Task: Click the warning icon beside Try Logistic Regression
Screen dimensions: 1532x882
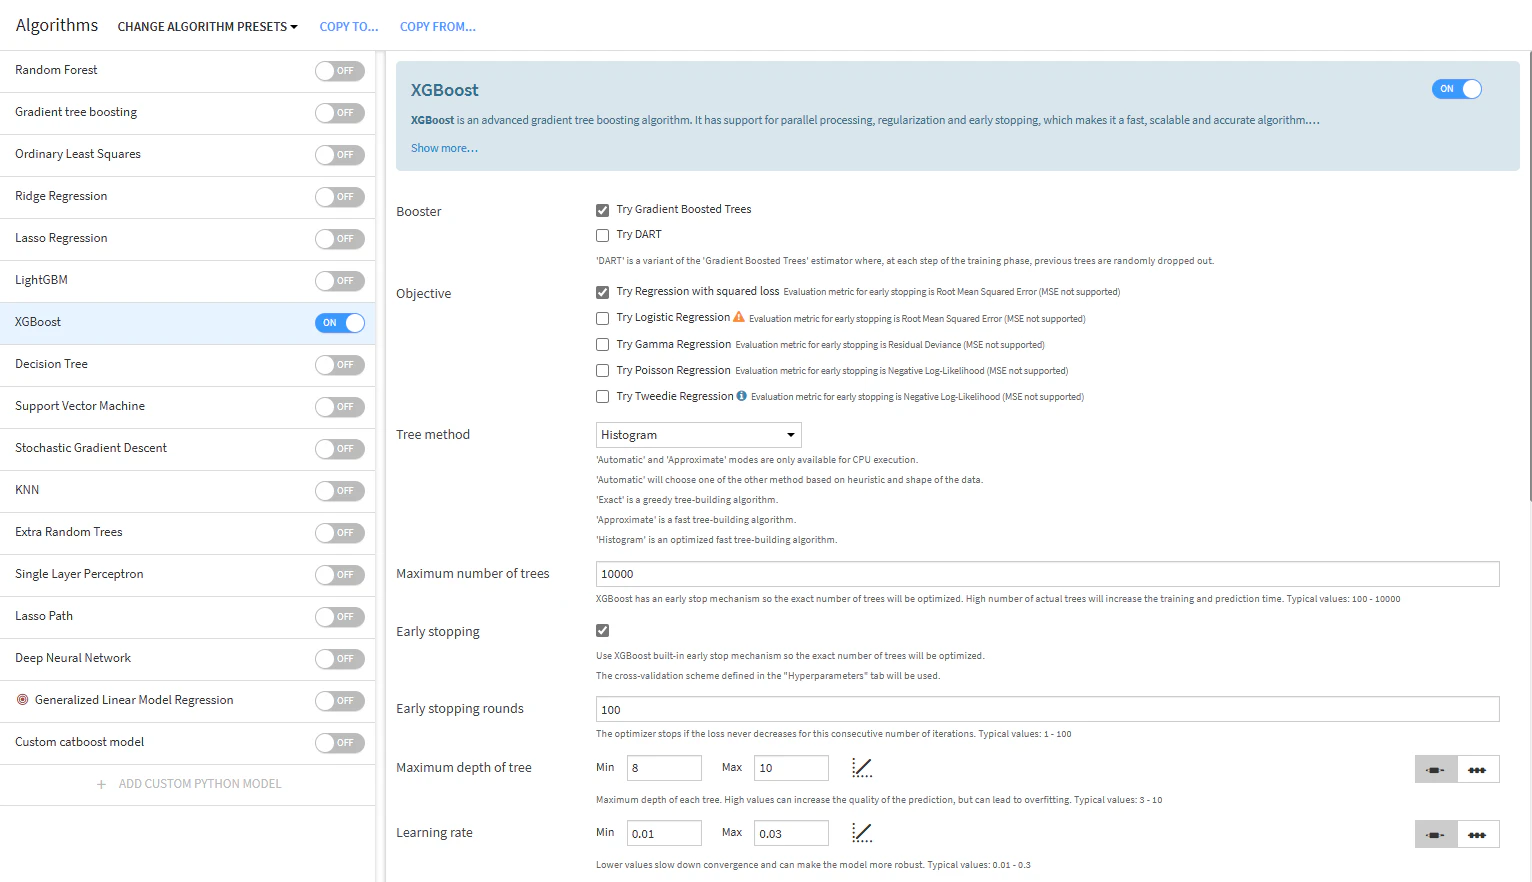Action: pos(739,317)
